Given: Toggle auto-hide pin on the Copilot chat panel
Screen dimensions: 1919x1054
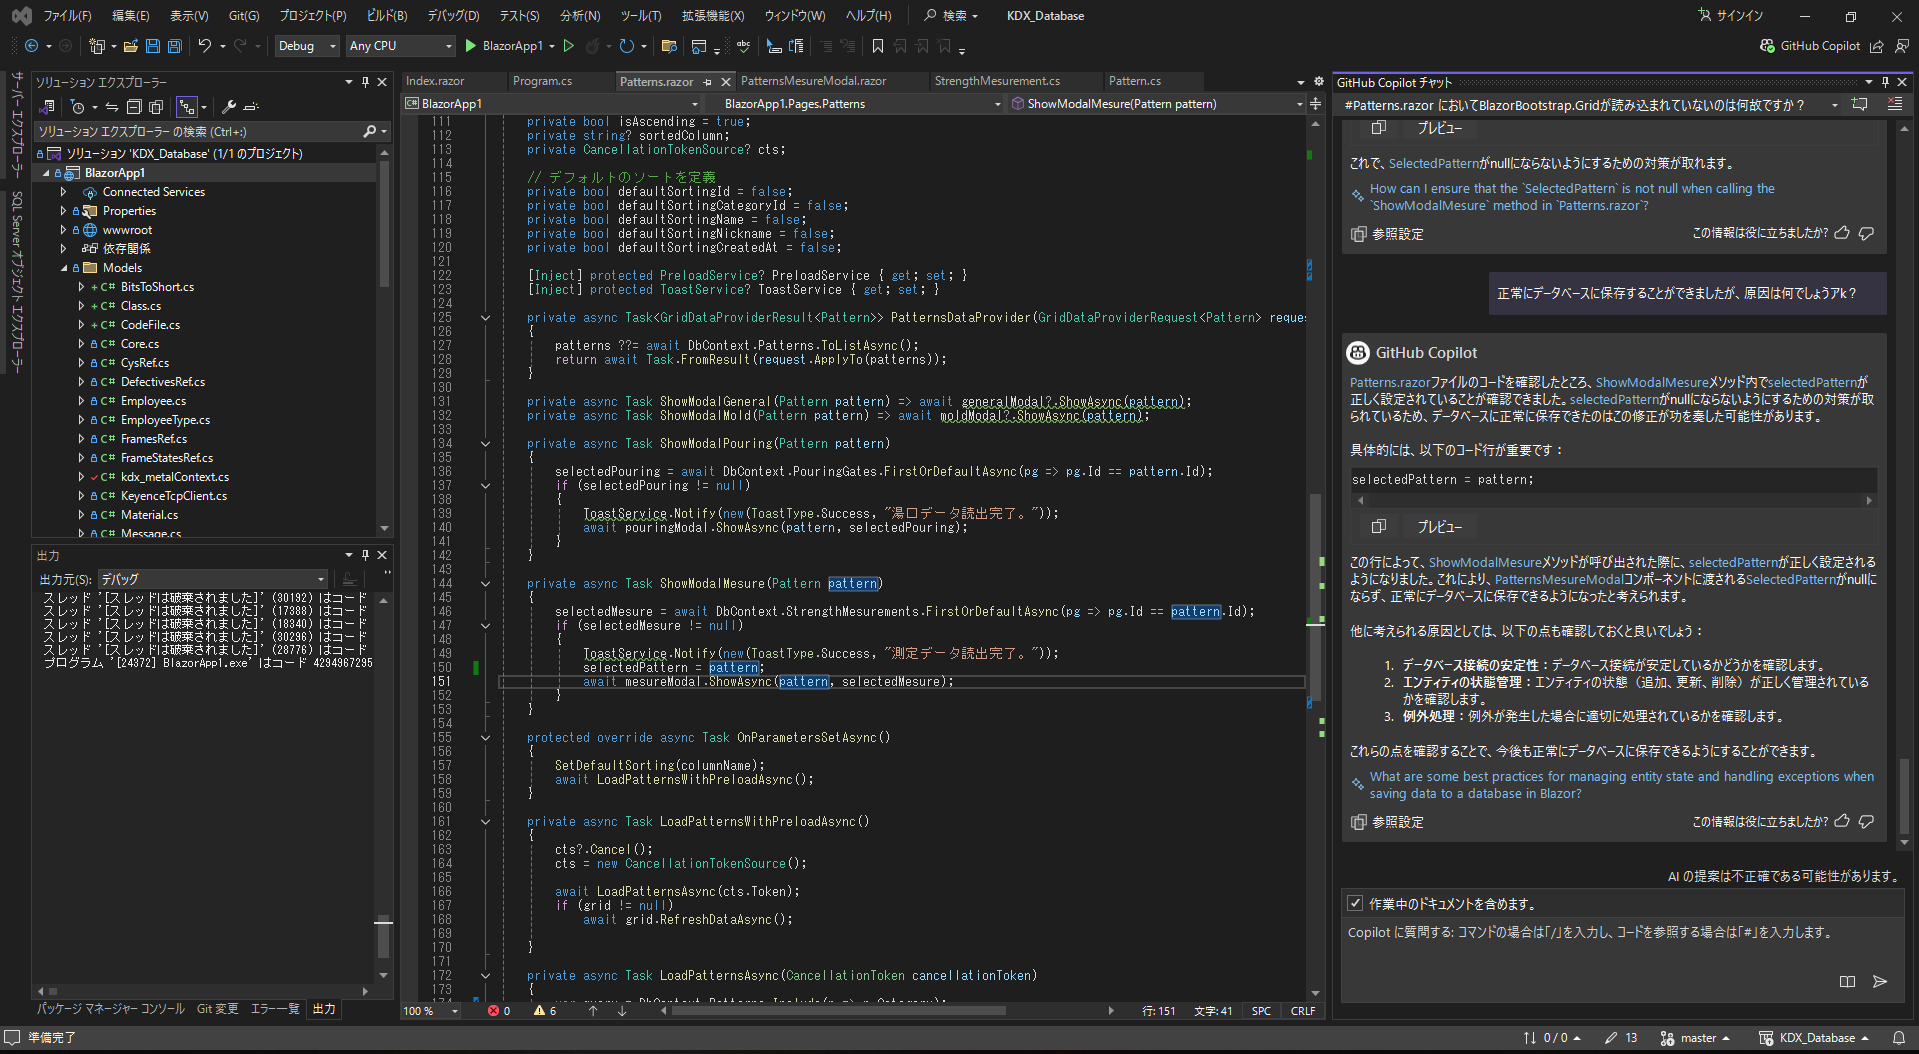Looking at the screenshot, I should coord(1885,82).
